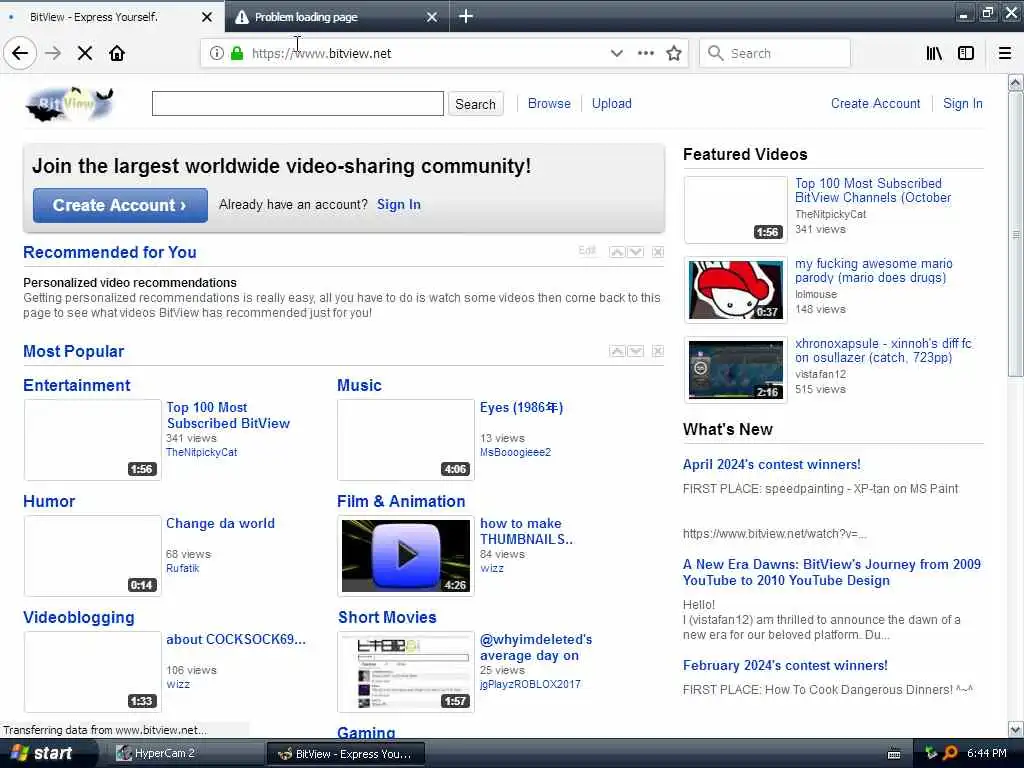Click the BitView site search field
1024x768 pixels.
pyautogui.click(x=298, y=104)
